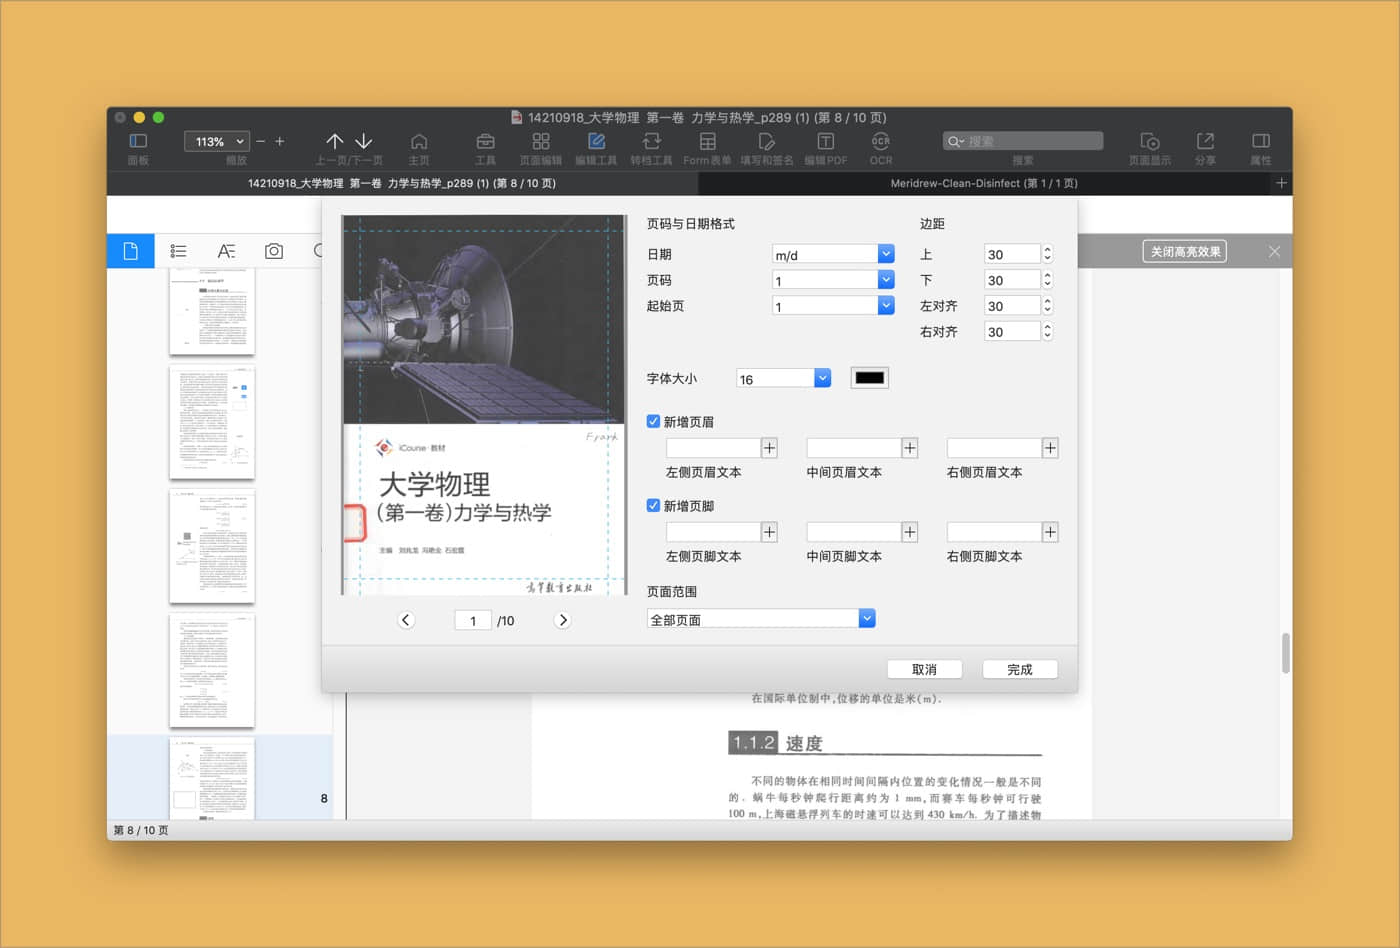Viewport: 1400px width, 948px height.
Task: Click zoom in plus button
Action: [x=280, y=142]
